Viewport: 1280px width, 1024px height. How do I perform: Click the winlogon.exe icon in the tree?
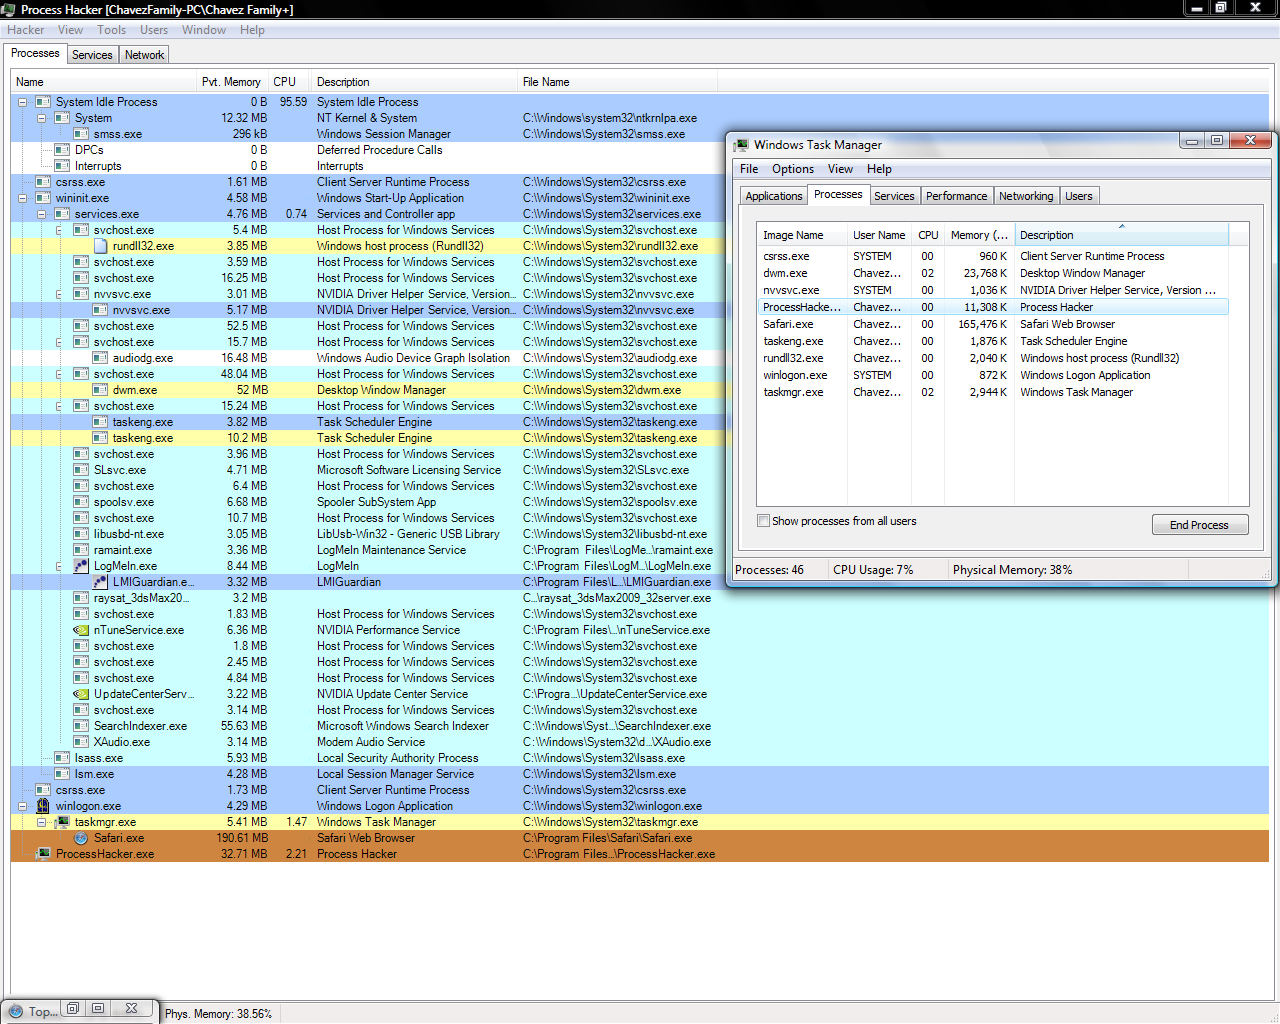pos(43,806)
